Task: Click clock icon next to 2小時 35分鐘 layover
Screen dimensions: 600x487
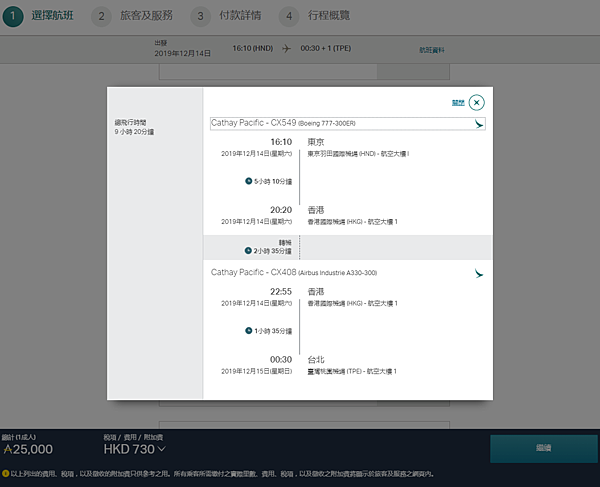Action: [248, 251]
